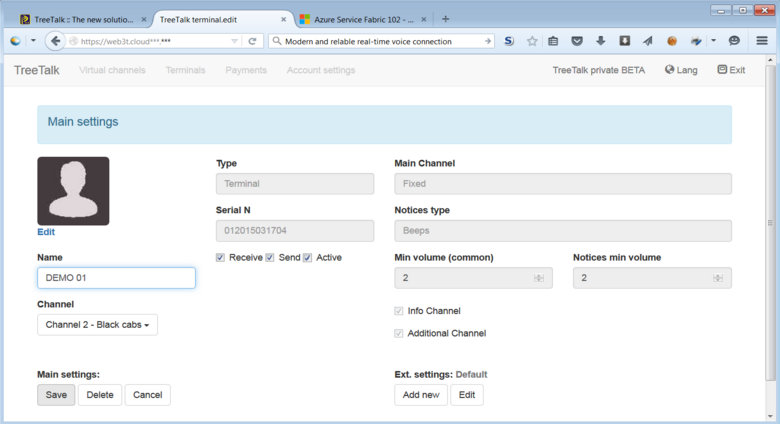Close the Azure Service Fabric tab

point(423,19)
